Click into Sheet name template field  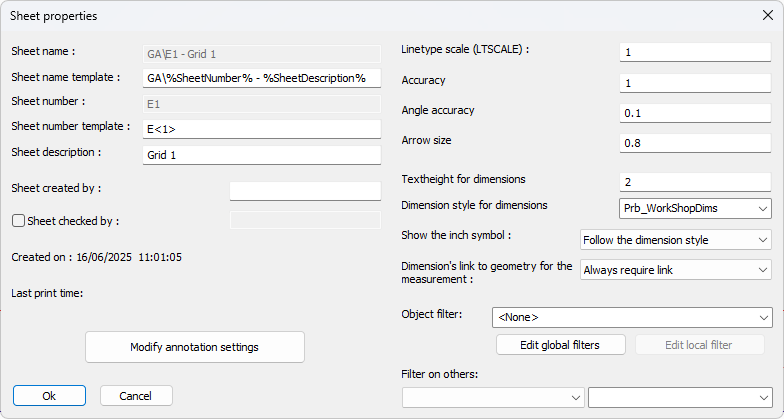(262, 77)
